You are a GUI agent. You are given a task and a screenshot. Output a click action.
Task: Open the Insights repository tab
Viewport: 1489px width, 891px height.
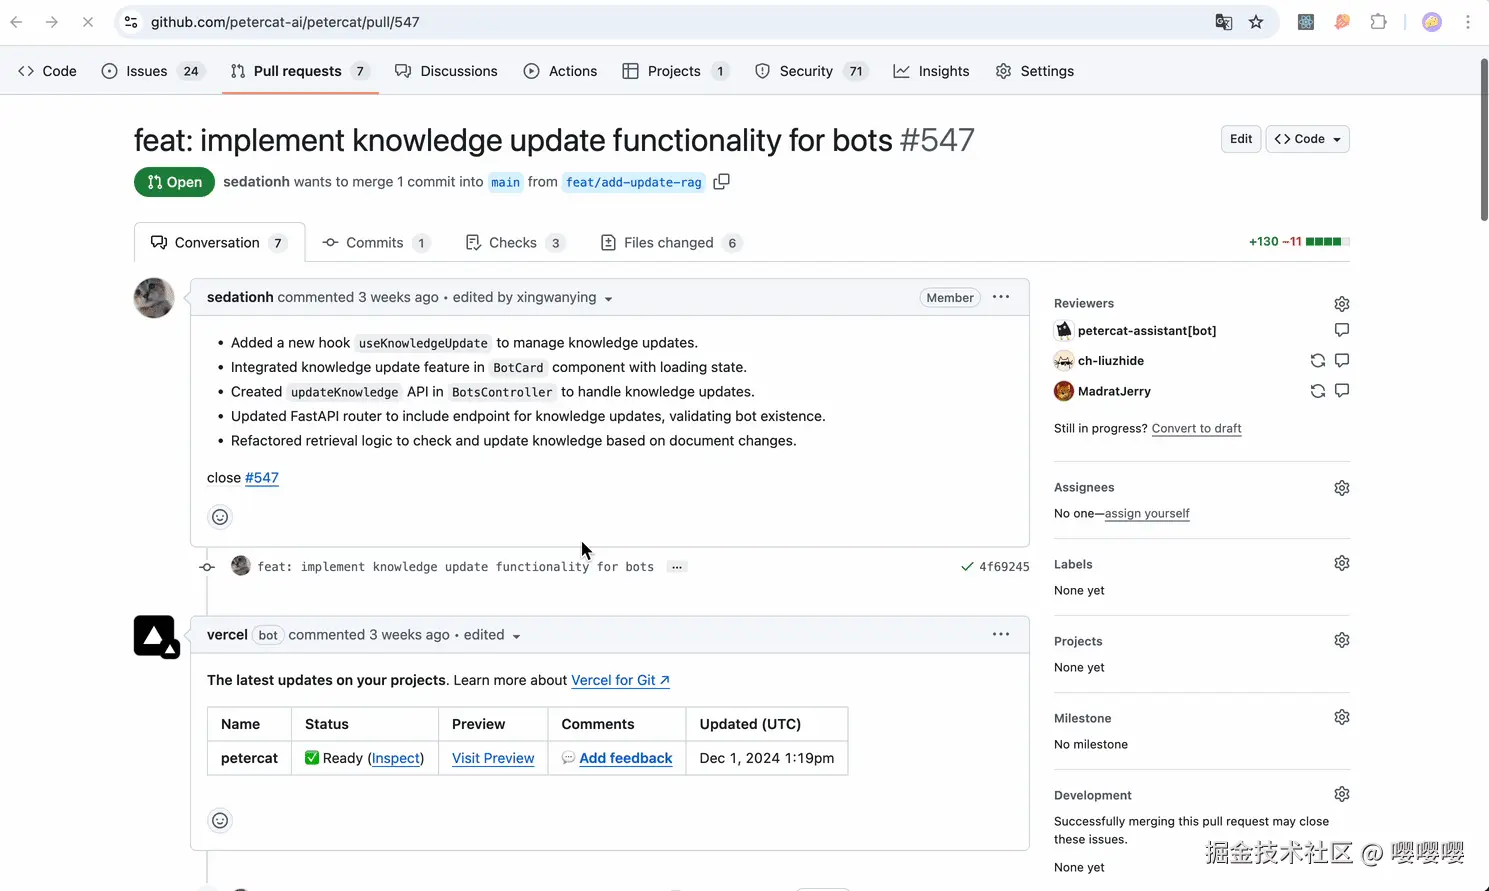point(931,71)
